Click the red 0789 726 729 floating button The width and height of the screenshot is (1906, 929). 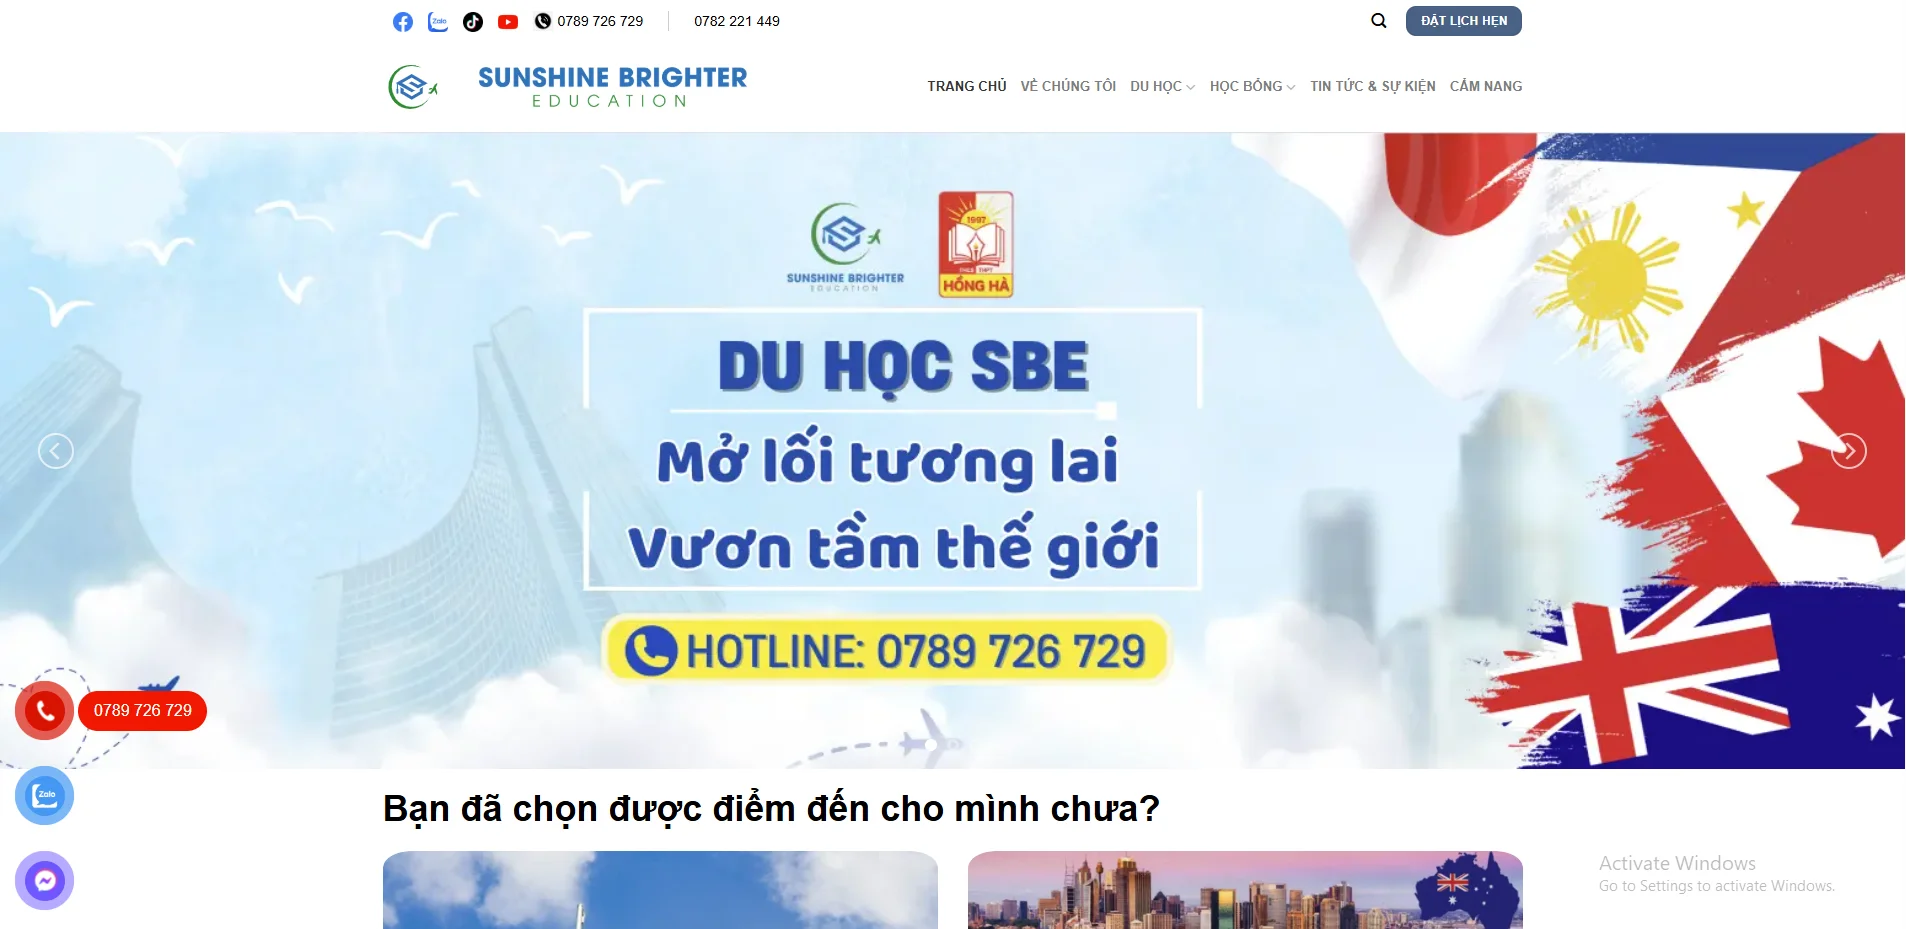point(143,711)
